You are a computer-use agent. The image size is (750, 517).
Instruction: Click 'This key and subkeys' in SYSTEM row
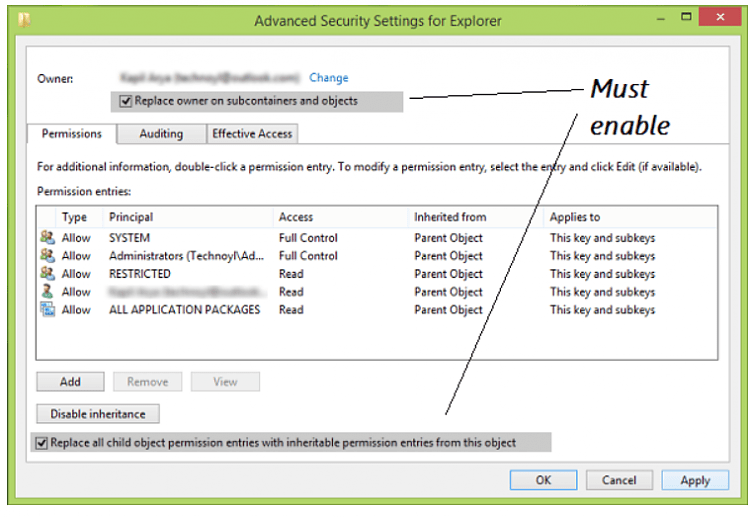(x=602, y=238)
